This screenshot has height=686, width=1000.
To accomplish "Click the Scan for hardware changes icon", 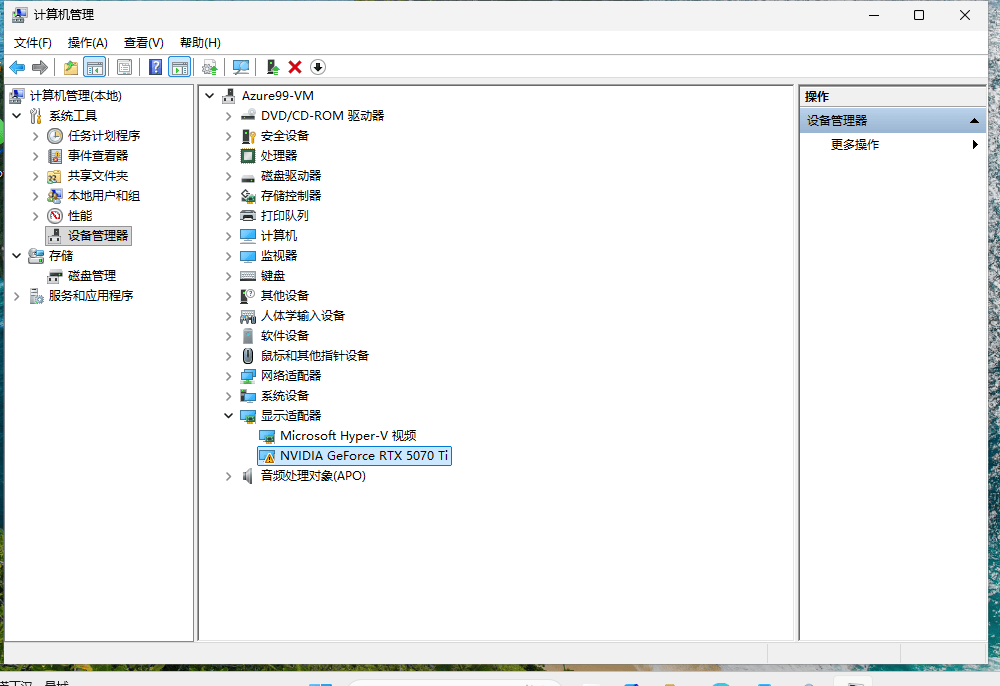I will click(x=241, y=67).
